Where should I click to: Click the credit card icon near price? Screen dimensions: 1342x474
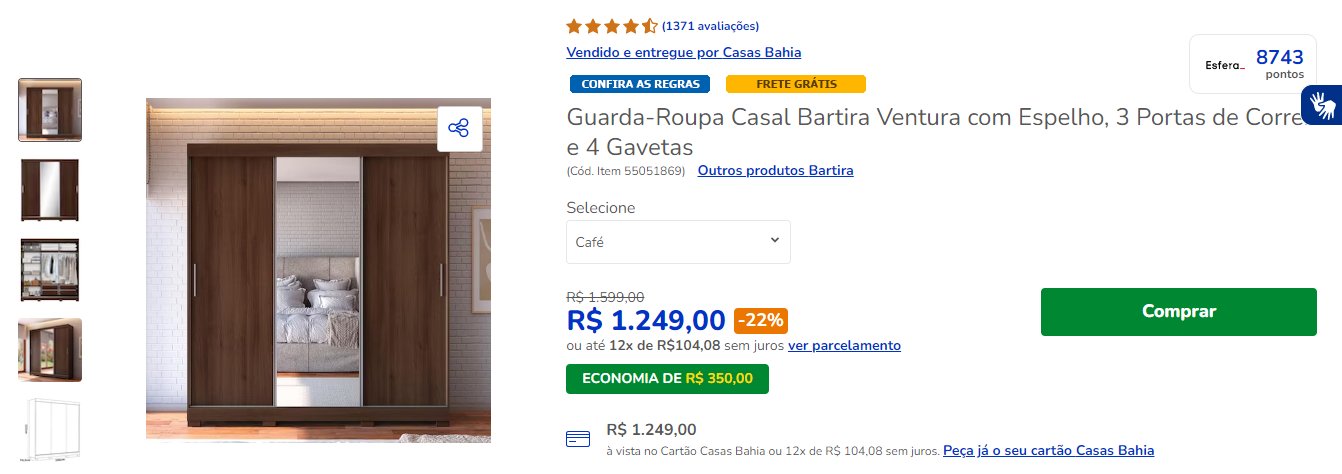coord(577,439)
